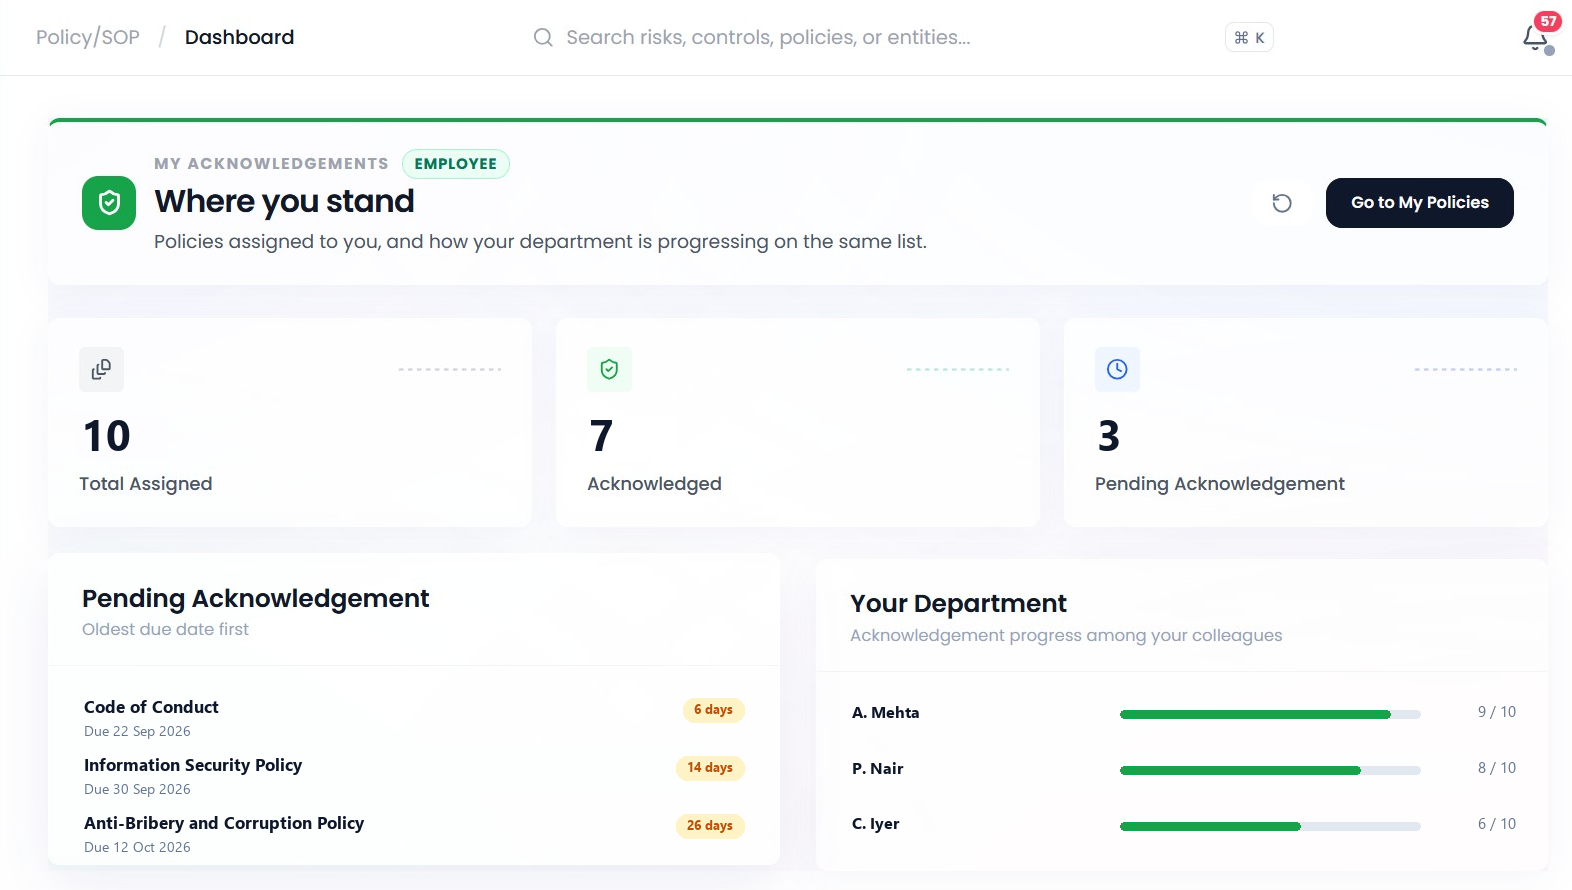Image resolution: width=1572 pixels, height=890 pixels.
Task: Click the Your Department heading
Action: [958, 604]
